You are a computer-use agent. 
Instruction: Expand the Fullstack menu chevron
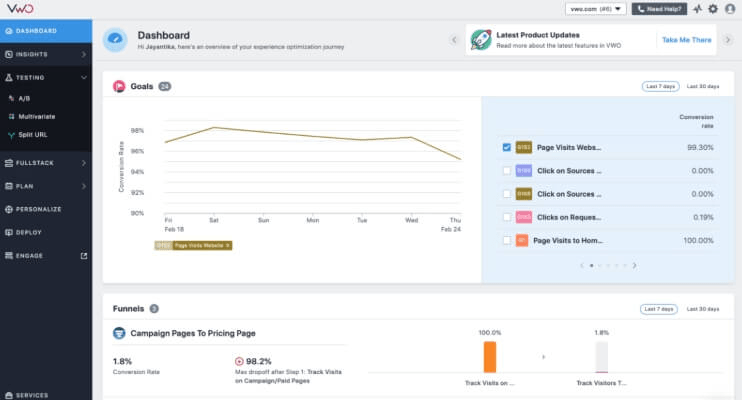(x=84, y=163)
